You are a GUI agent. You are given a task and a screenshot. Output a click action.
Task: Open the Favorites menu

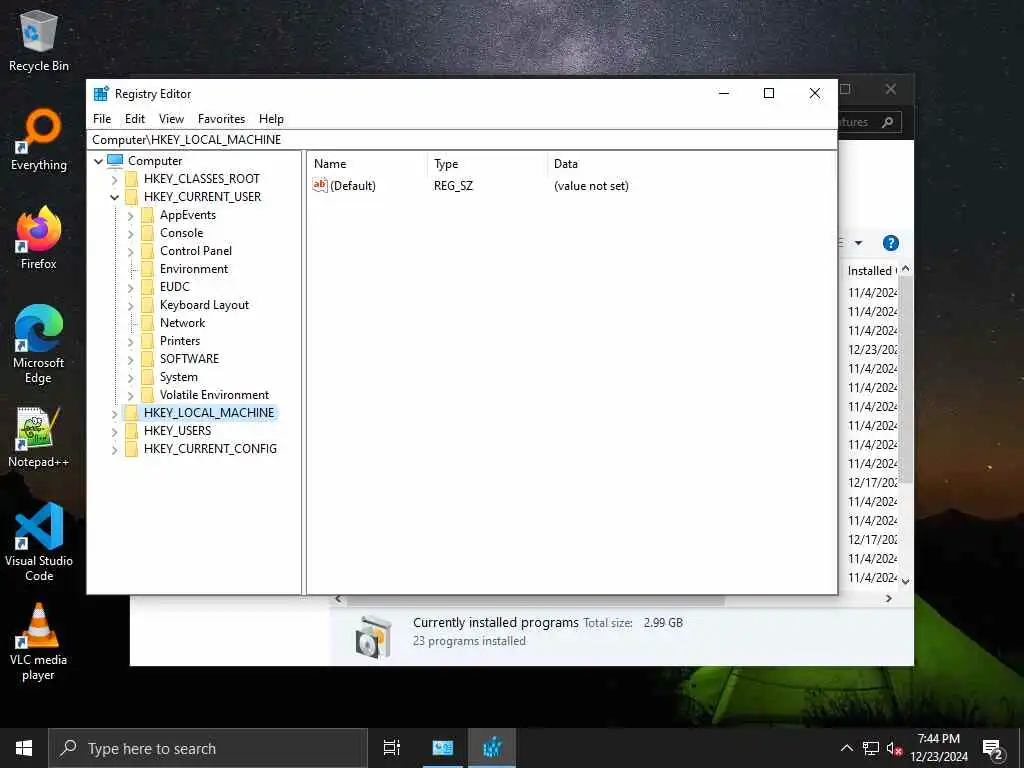click(221, 119)
